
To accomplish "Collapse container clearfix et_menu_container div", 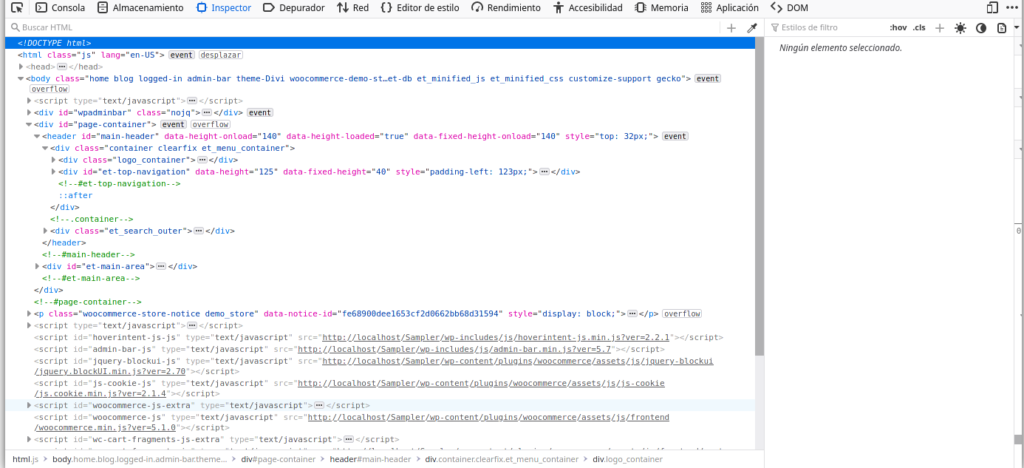I will pyautogui.click(x=45, y=148).
